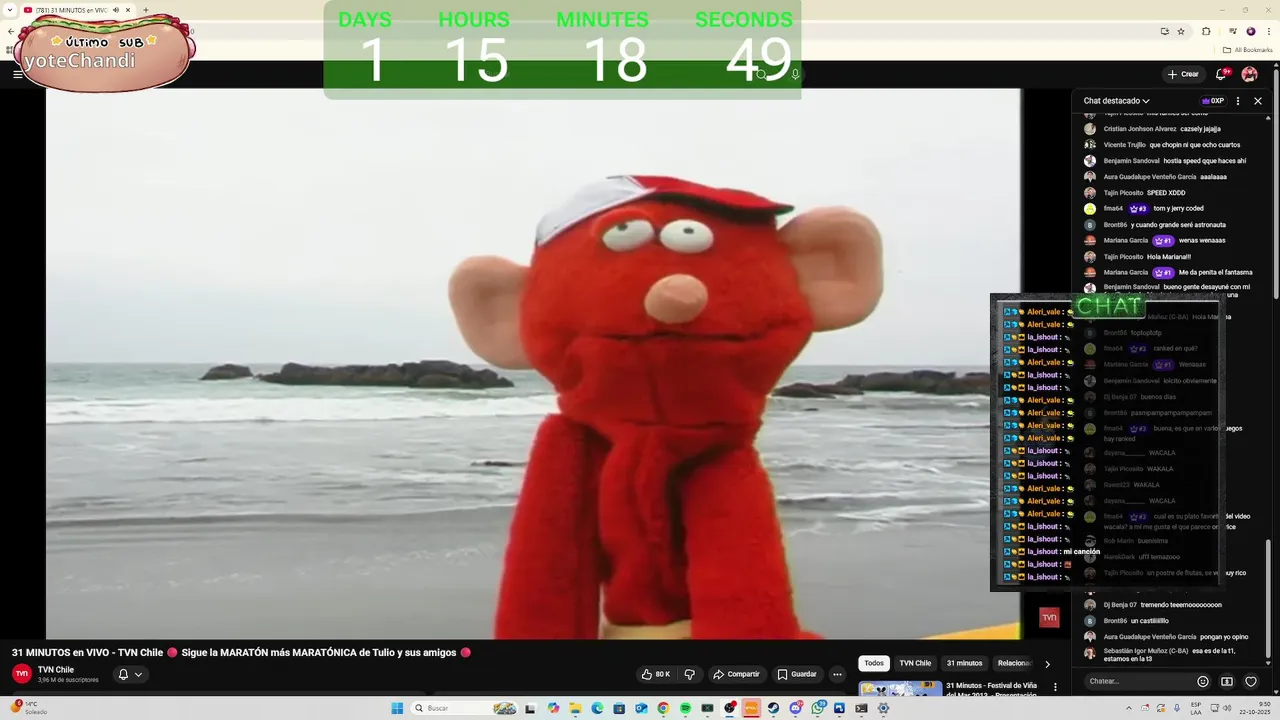Open the TVN Chile channel name link
The height and width of the screenshot is (720, 1280).
coord(56,670)
